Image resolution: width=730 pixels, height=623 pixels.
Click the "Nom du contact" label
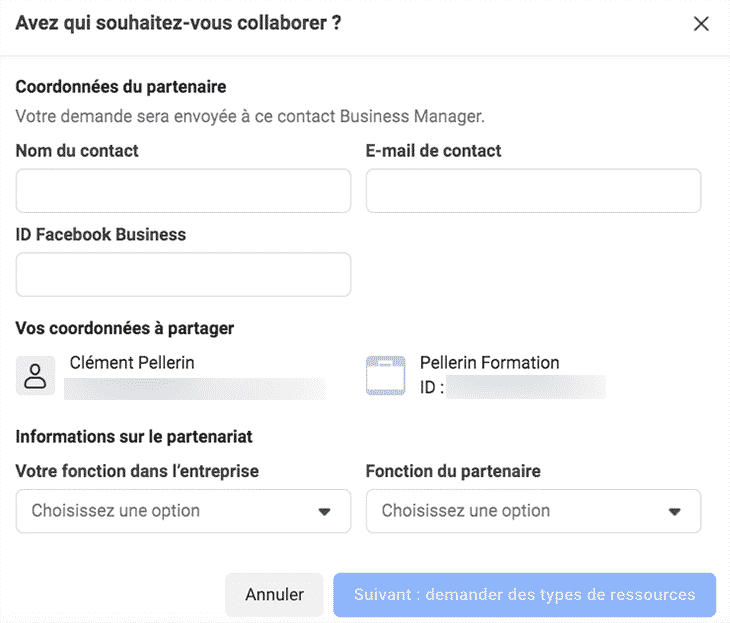[77, 151]
